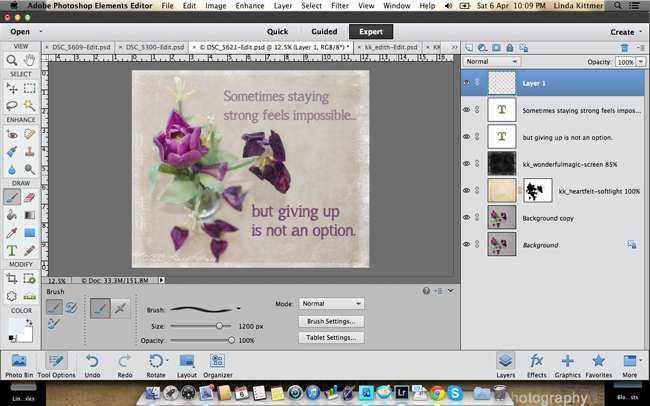Open the Photo Bin
The image size is (650, 406).
point(19,365)
